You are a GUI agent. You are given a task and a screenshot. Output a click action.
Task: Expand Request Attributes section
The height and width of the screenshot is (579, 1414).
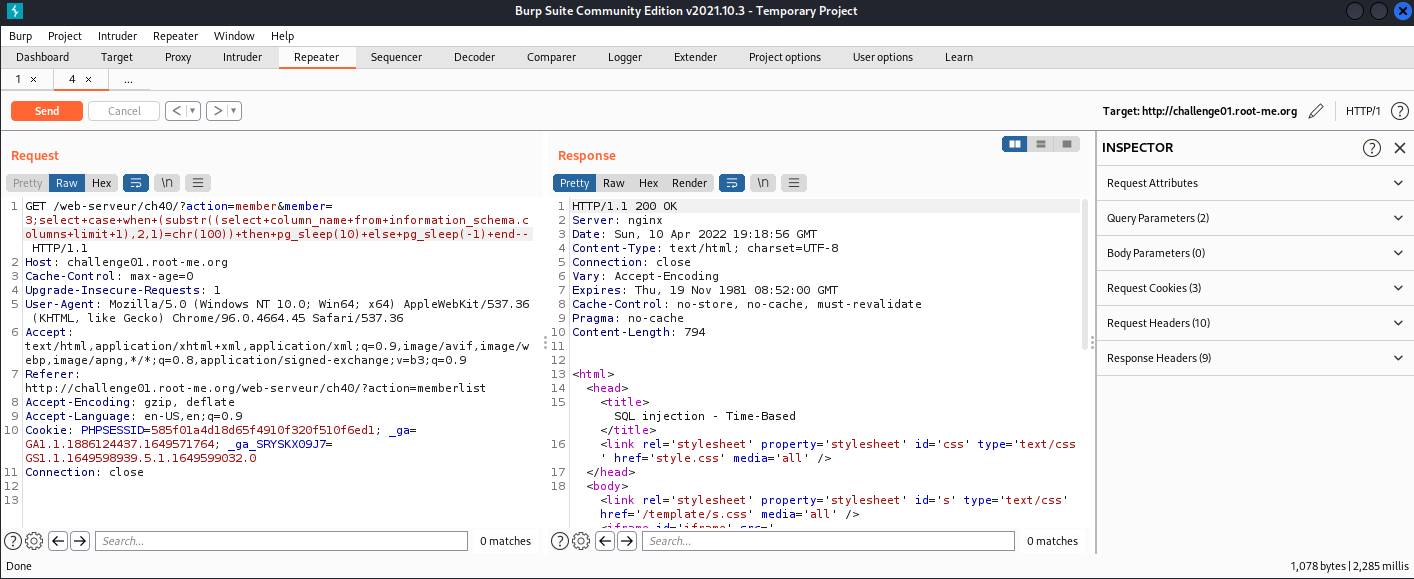pos(1255,183)
